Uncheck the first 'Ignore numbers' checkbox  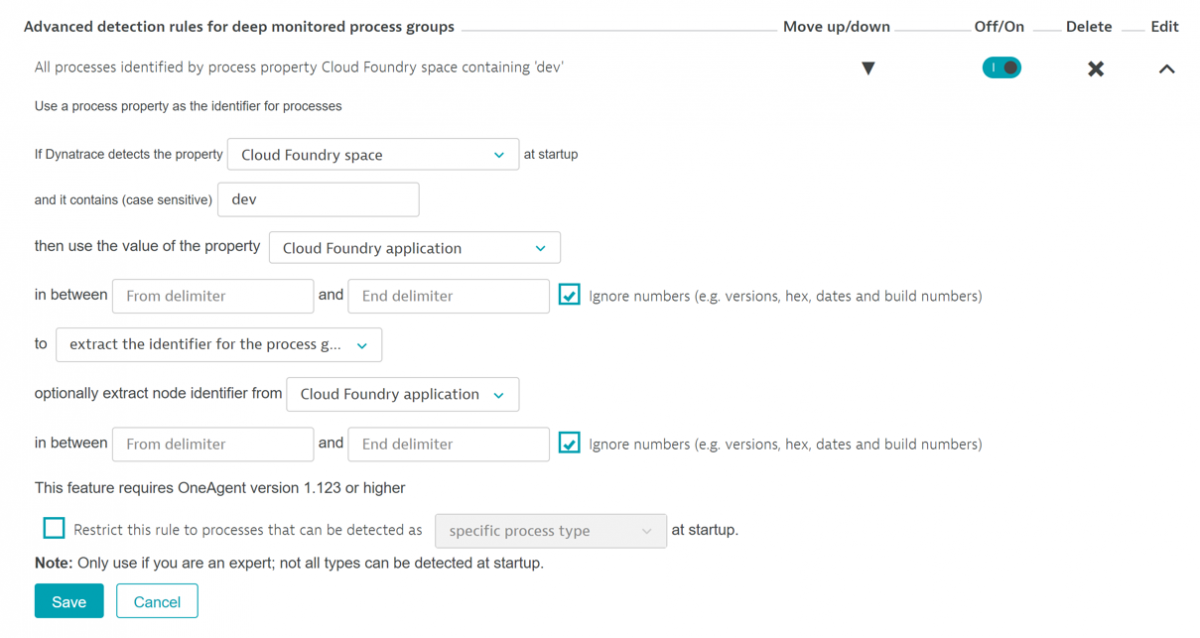569,294
